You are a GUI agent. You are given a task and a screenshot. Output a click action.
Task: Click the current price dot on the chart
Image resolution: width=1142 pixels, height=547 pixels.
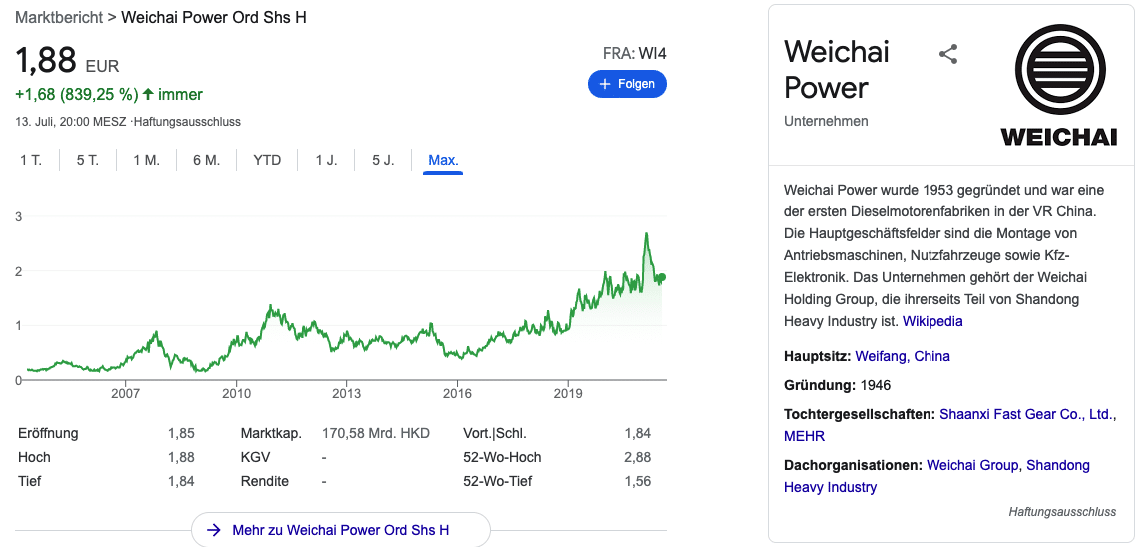[x=661, y=277]
